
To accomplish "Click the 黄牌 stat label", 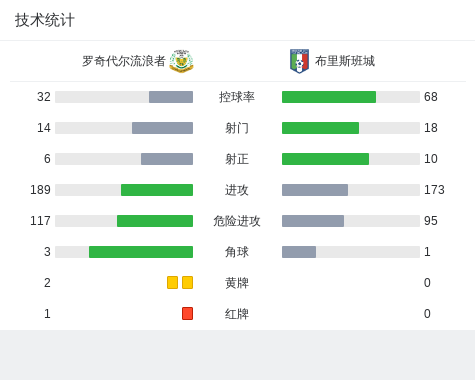I will [x=237, y=283].
